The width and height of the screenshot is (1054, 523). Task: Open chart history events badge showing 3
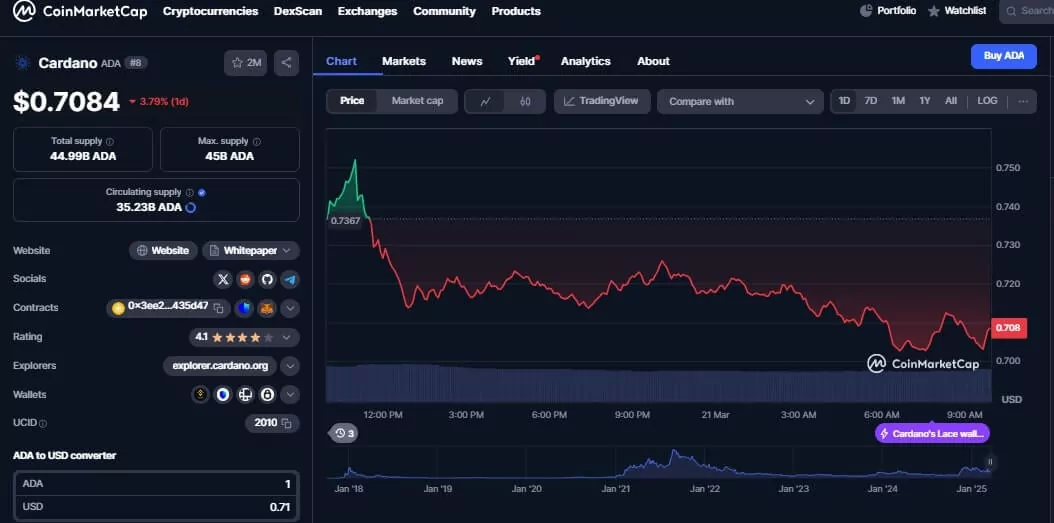(x=344, y=434)
